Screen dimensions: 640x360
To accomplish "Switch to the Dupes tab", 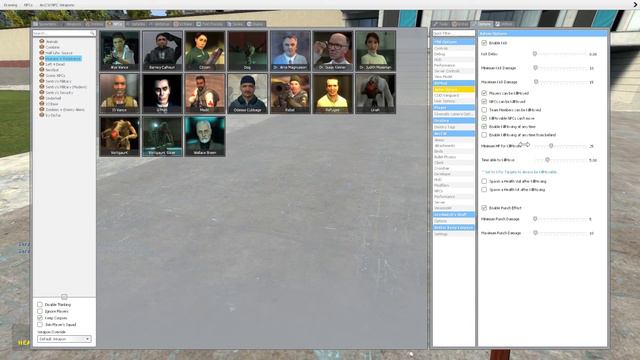I will (256, 24).
